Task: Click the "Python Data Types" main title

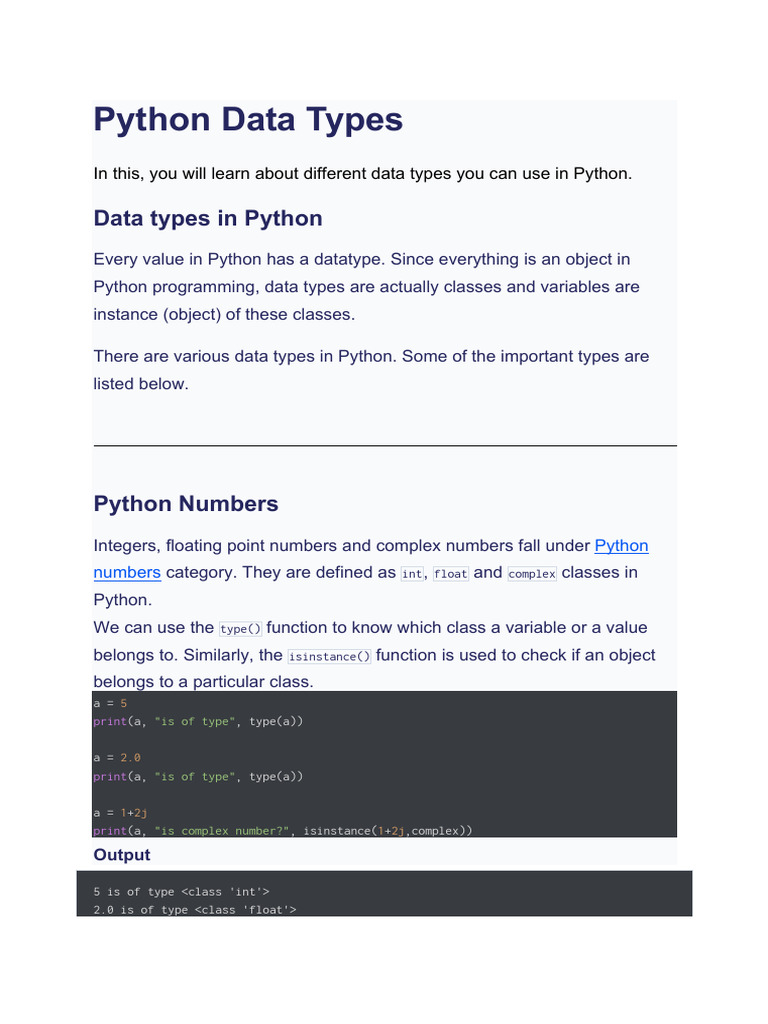Action: (x=248, y=120)
